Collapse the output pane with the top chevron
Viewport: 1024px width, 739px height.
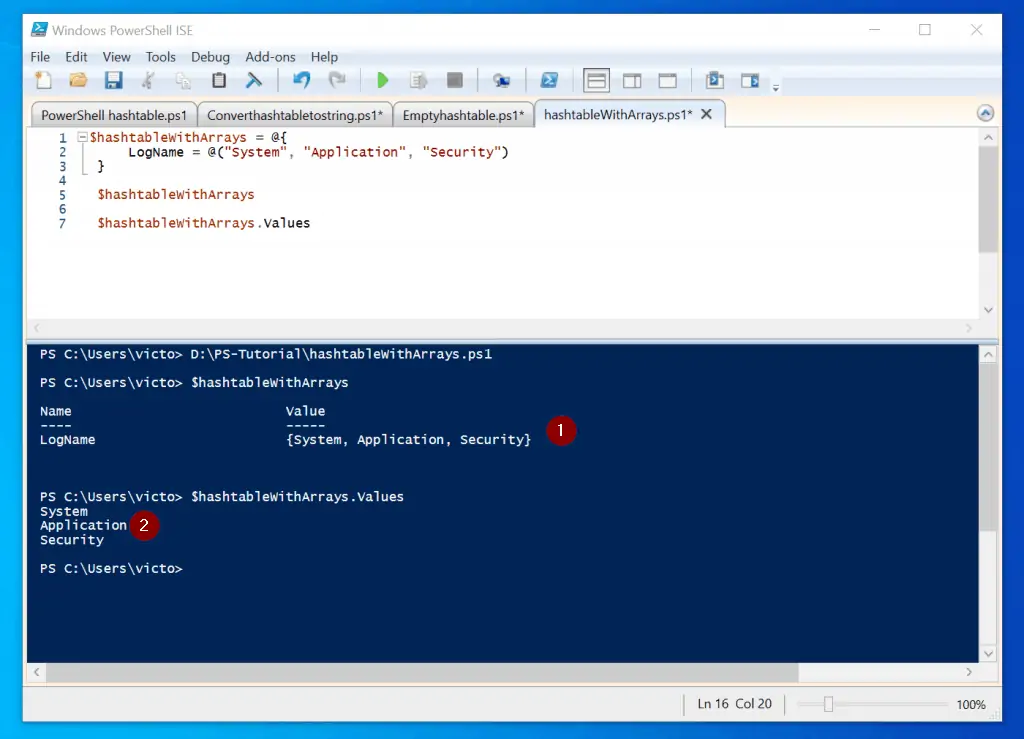[986, 112]
